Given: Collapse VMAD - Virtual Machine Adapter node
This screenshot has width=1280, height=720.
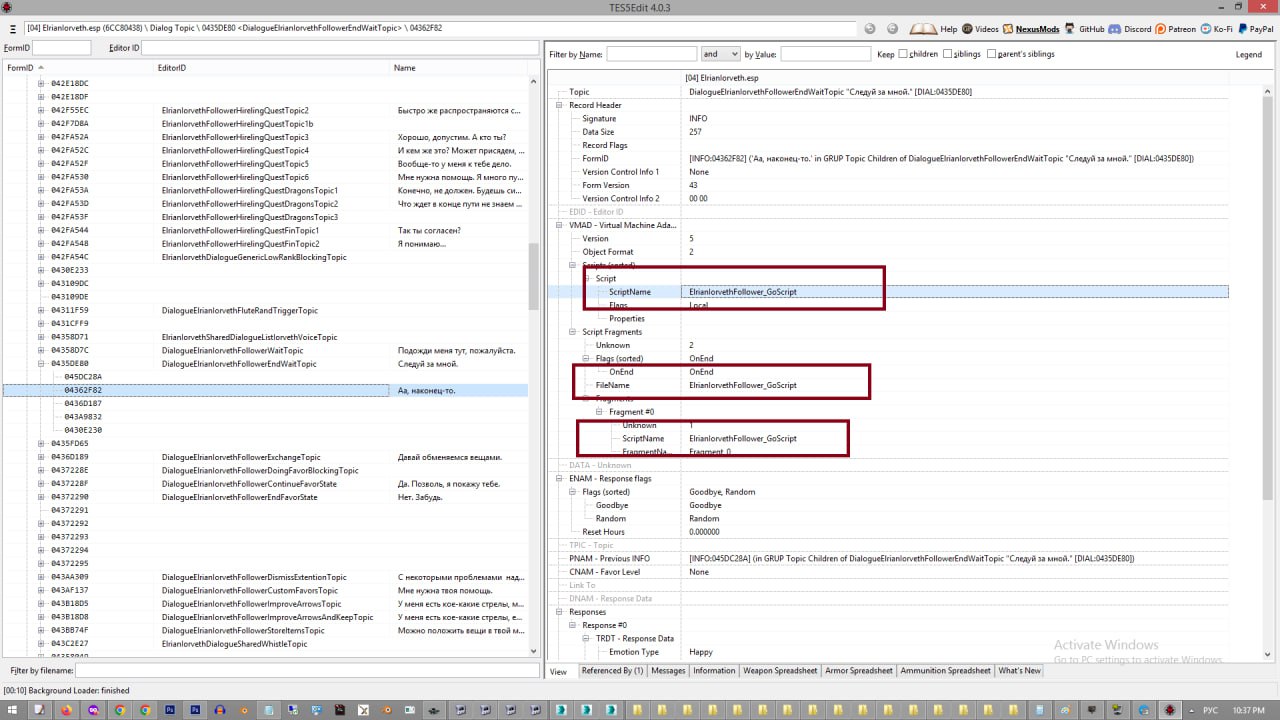Looking at the screenshot, I should [x=560, y=225].
